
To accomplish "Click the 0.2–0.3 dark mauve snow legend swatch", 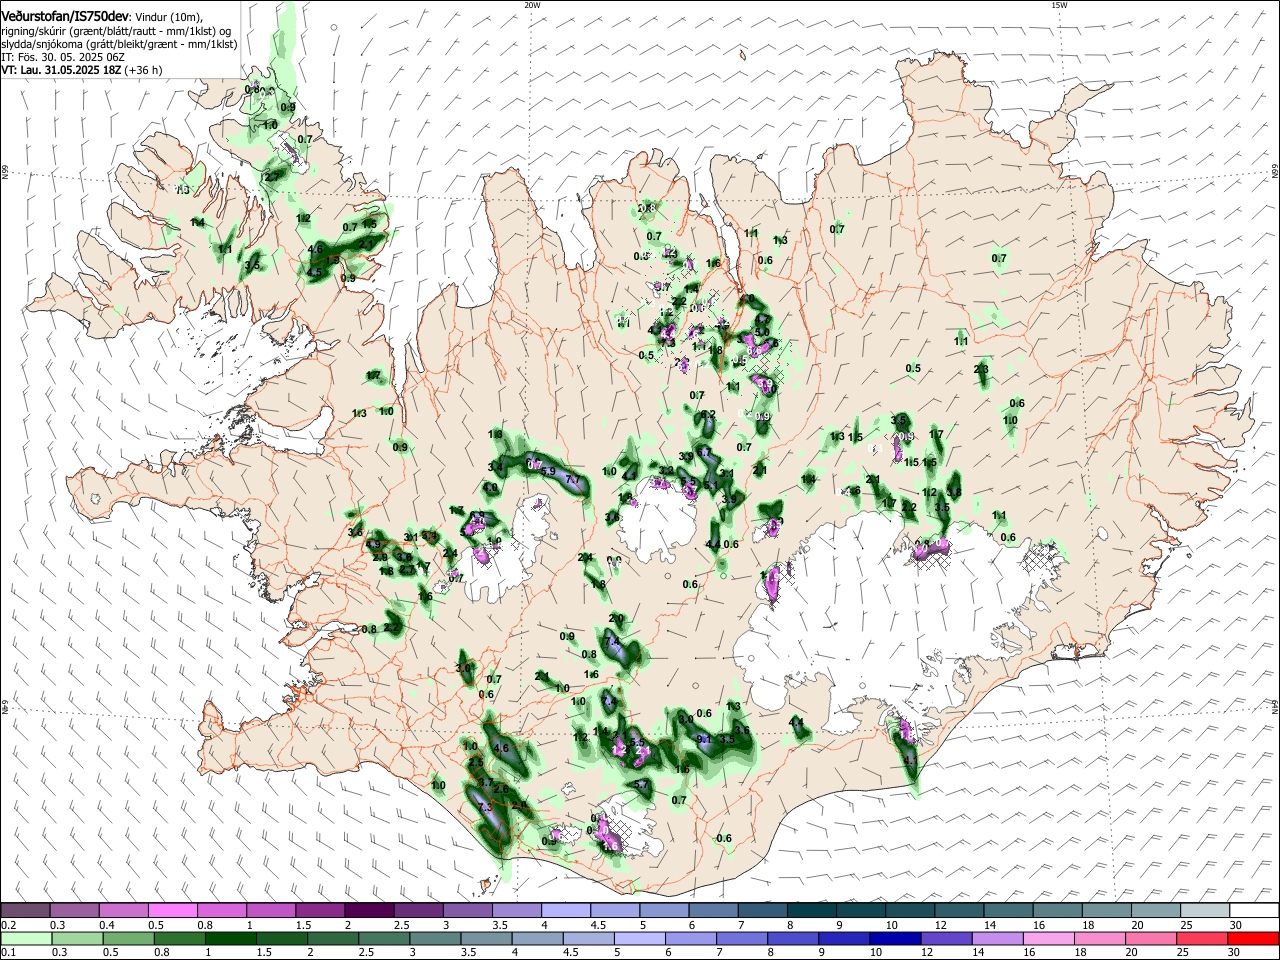I will (x=26, y=910).
